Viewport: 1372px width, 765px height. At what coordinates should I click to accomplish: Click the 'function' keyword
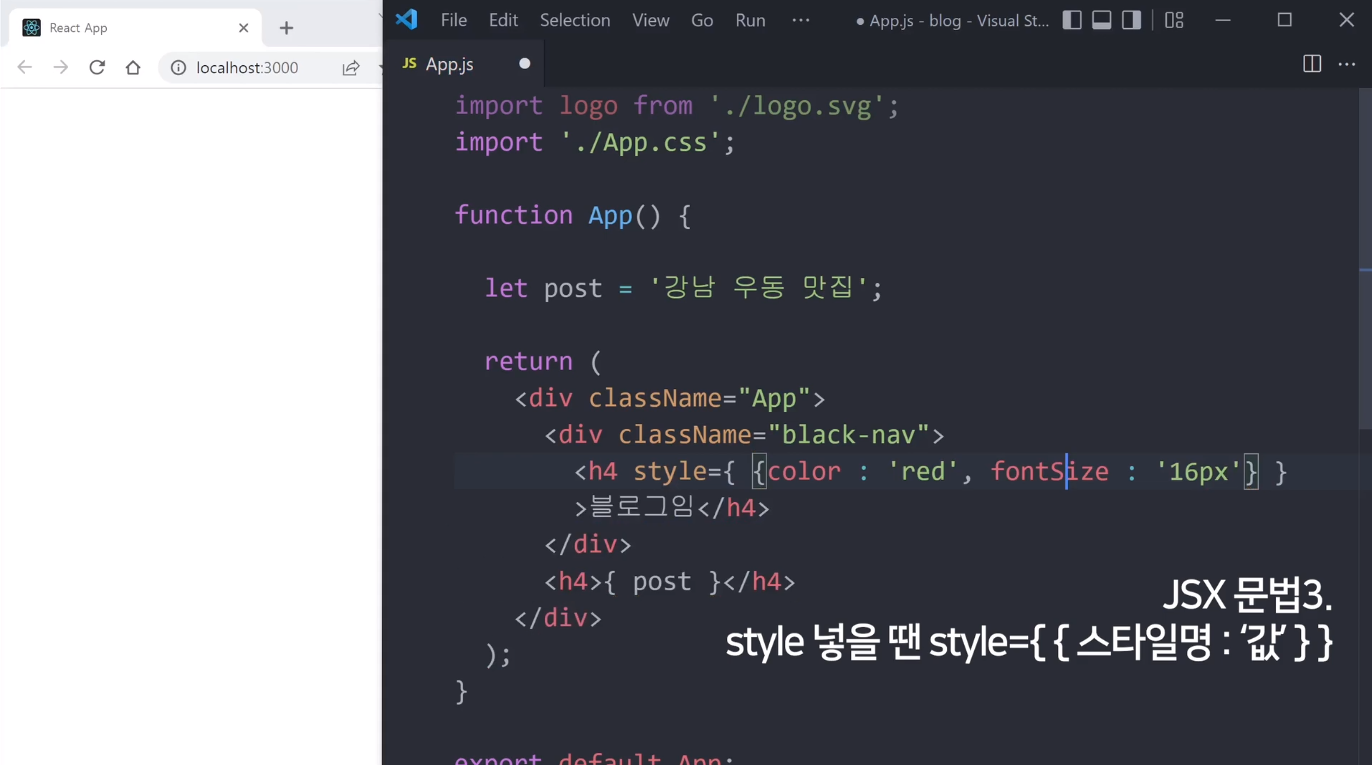click(514, 215)
